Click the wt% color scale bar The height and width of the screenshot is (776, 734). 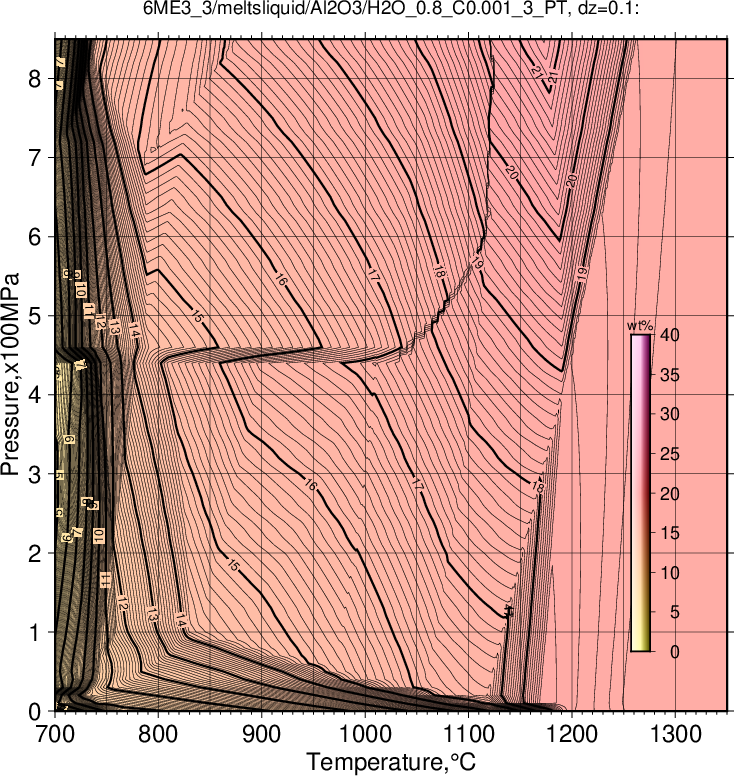click(640, 493)
